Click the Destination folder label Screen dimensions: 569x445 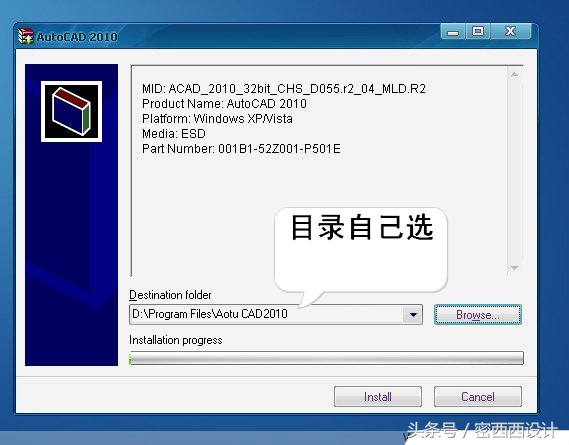click(170, 295)
